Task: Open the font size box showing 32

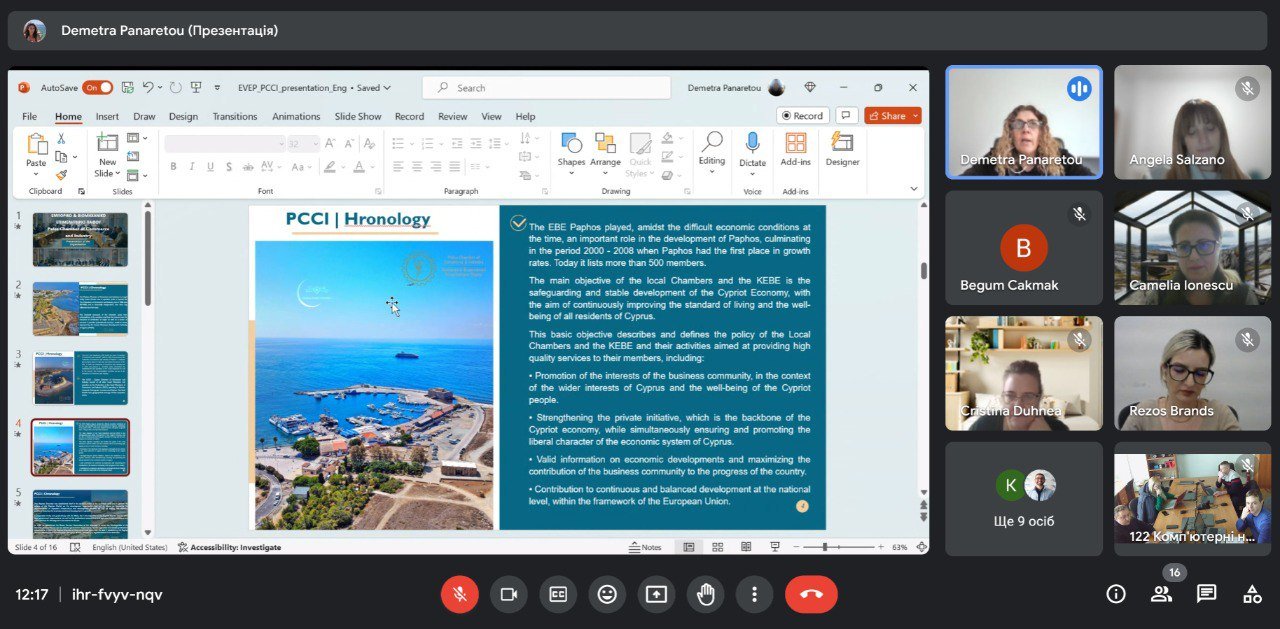Action: pyautogui.click(x=303, y=144)
